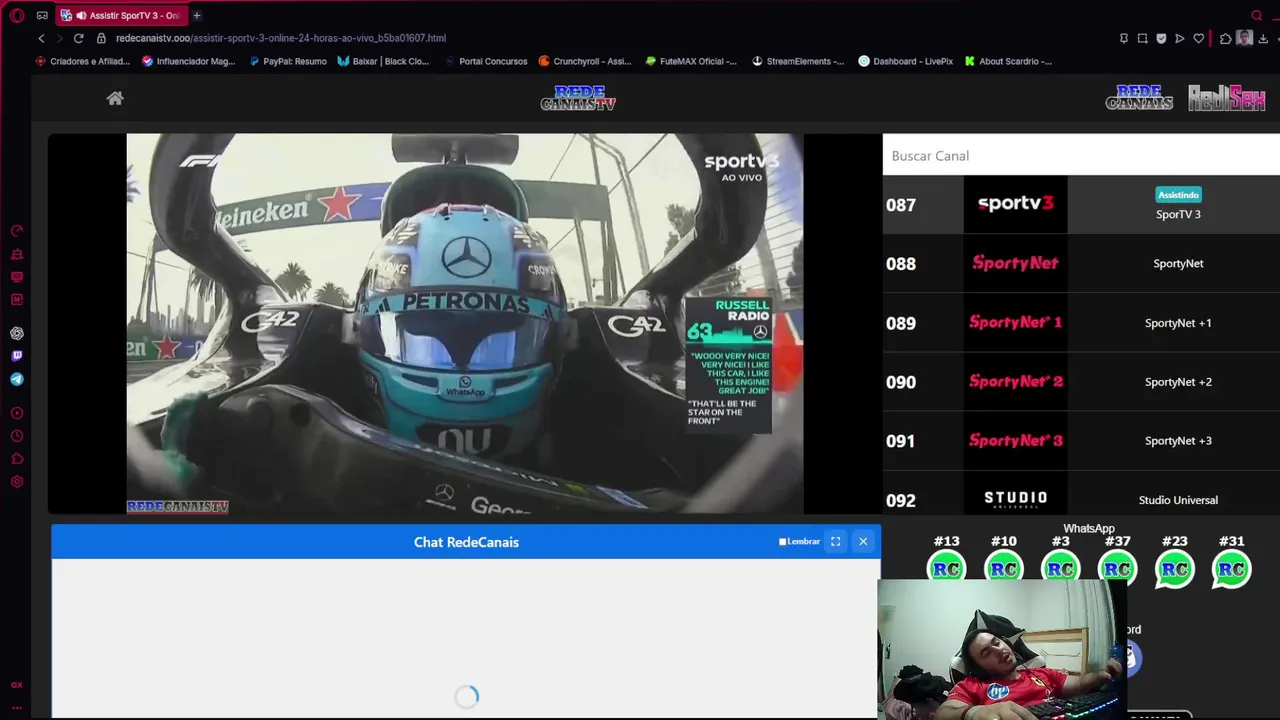Select channel 087 SporTV 3 row
The height and width of the screenshot is (720, 1280).
click(1081, 204)
